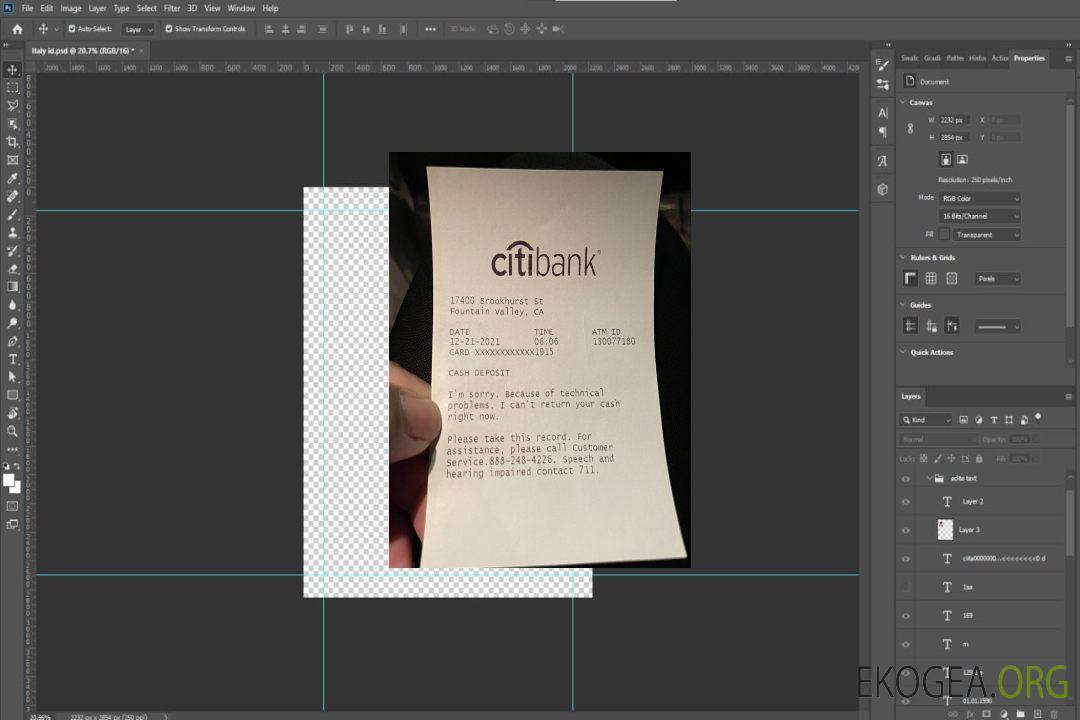Open the 16 Bits/Channel dropdown
The image size is (1080, 720).
pyautogui.click(x=981, y=216)
